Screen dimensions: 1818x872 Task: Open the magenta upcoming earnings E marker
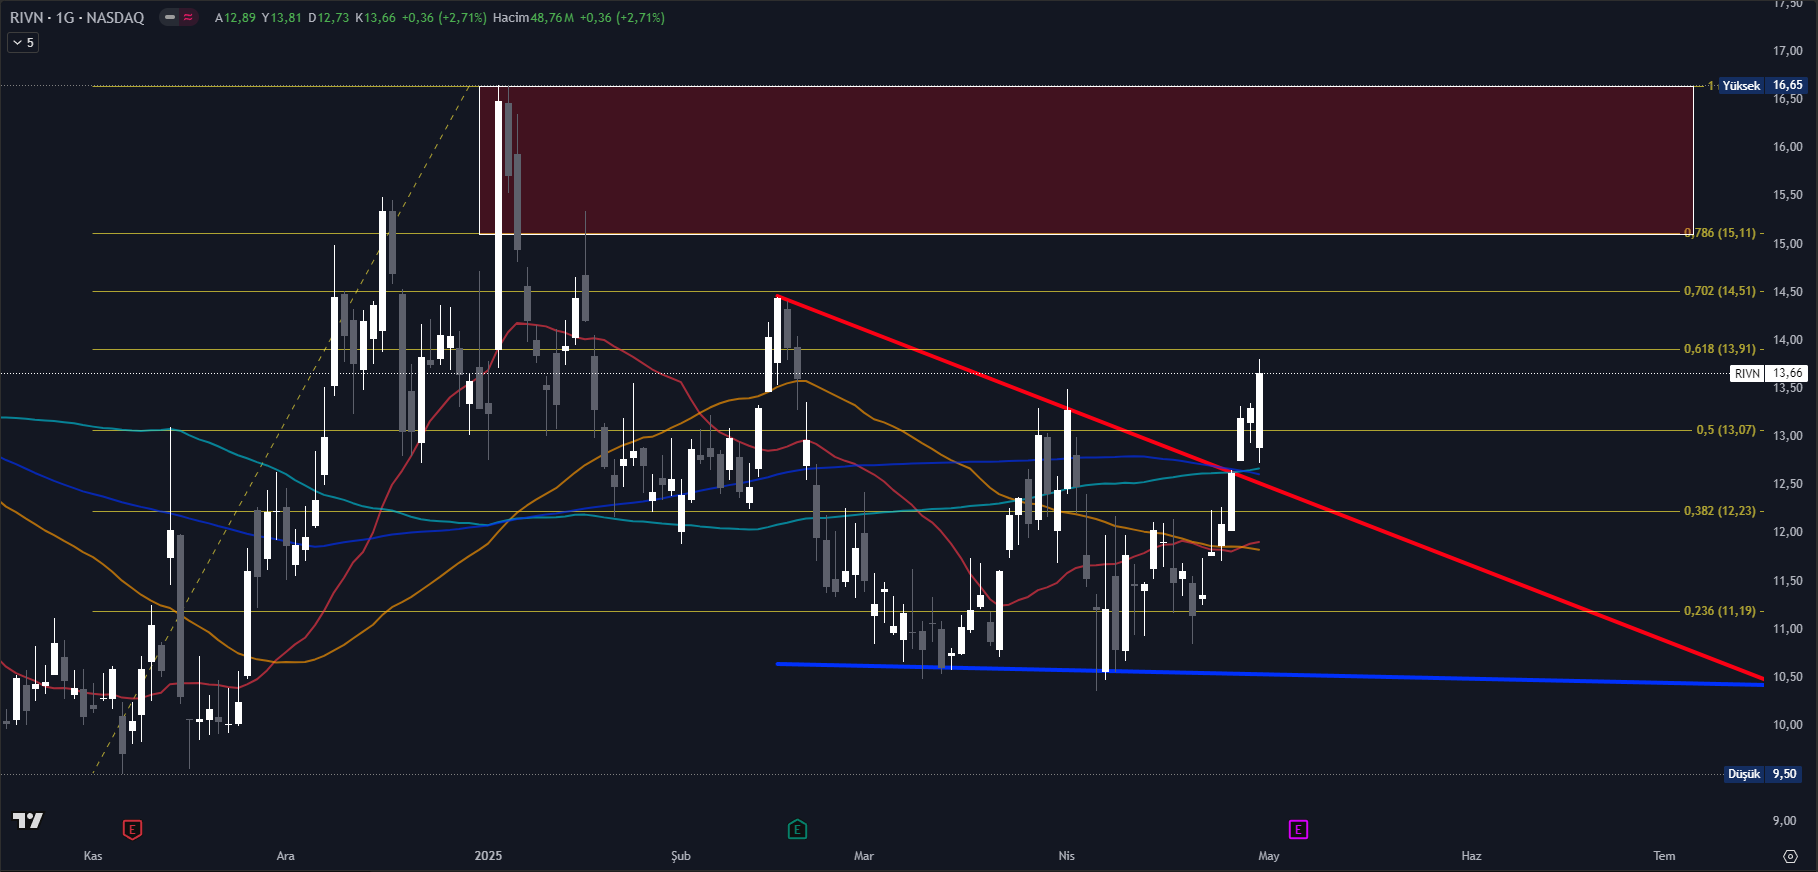pyautogui.click(x=1298, y=829)
